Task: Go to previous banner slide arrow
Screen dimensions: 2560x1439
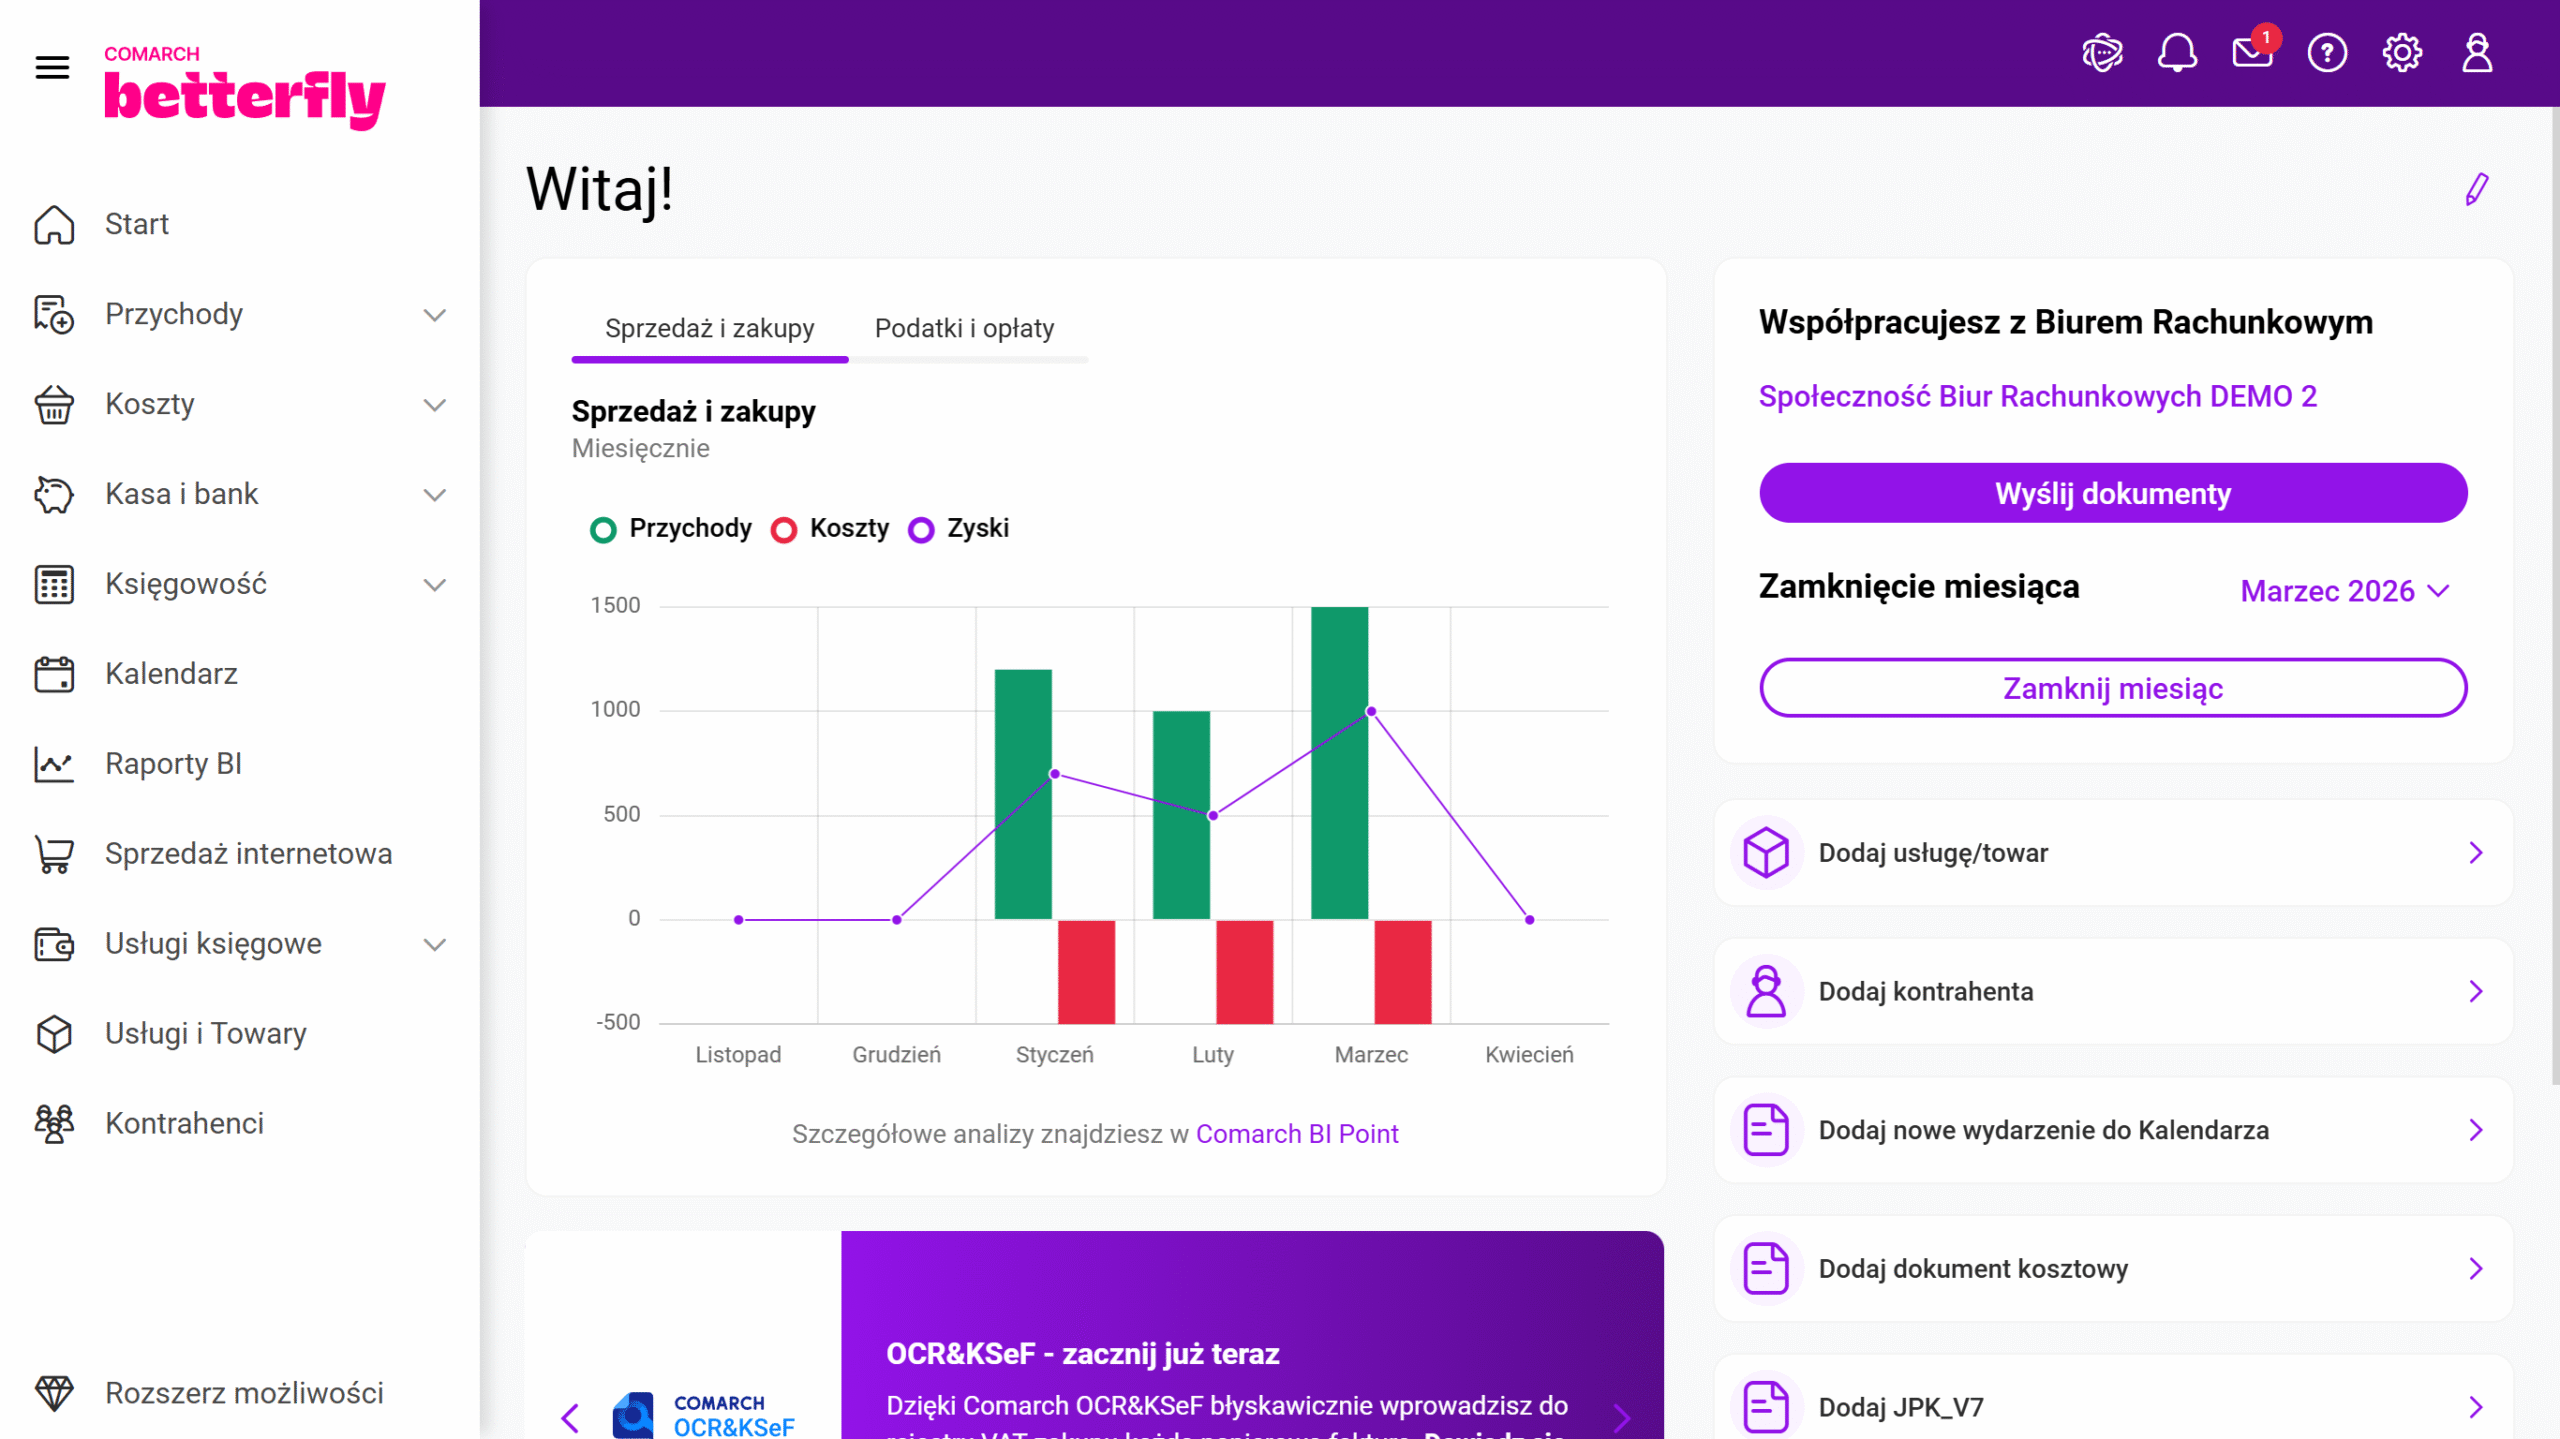Action: [571, 1416]
